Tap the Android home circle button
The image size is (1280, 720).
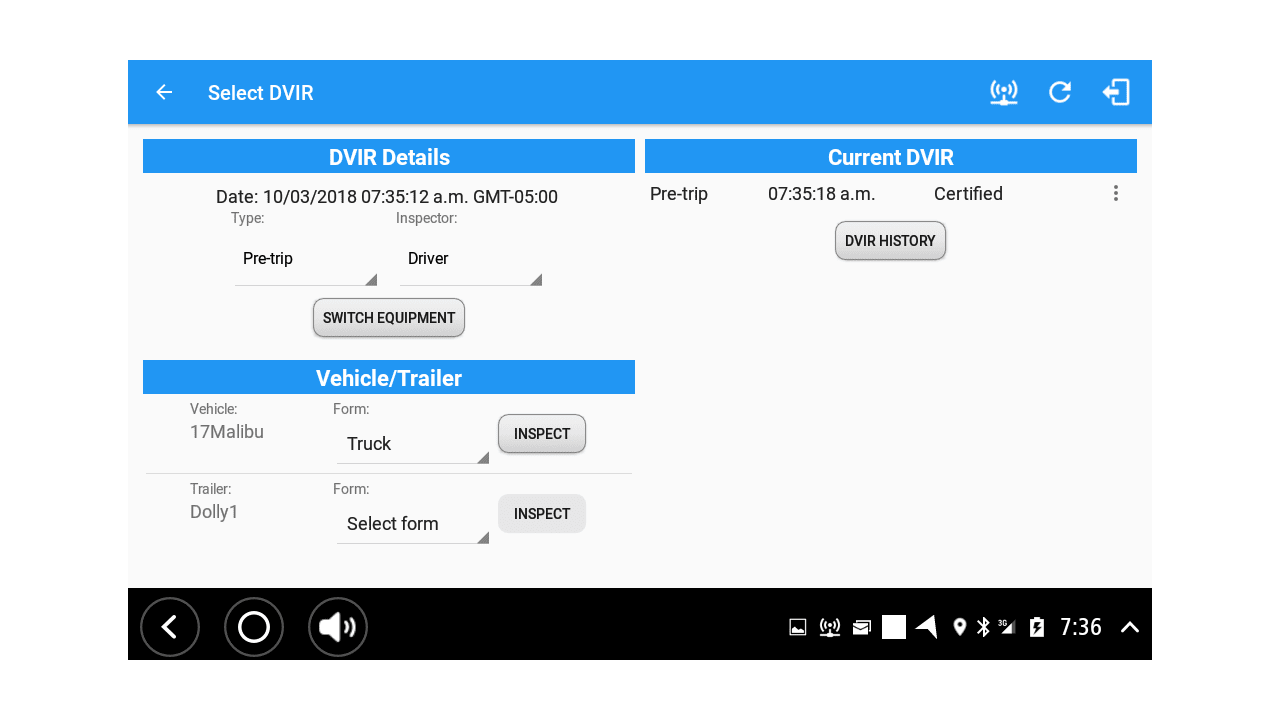pos(254,627)
